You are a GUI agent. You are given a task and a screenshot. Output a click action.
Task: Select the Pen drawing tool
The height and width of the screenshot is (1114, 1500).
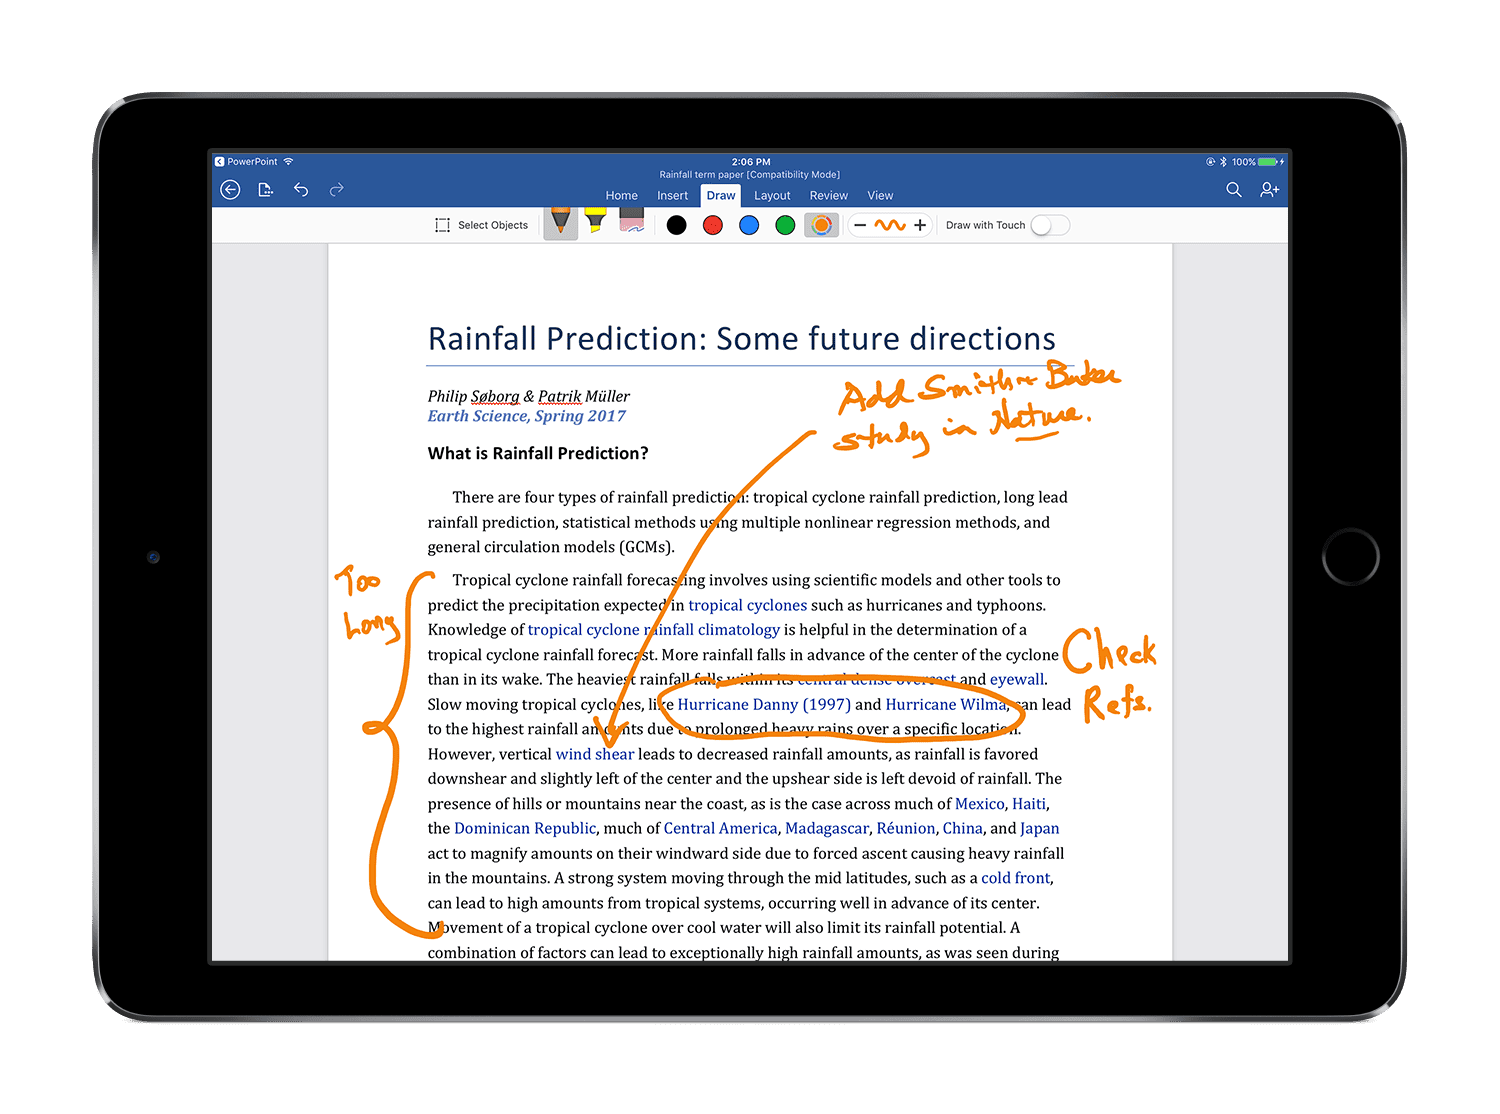click(561, 223)
